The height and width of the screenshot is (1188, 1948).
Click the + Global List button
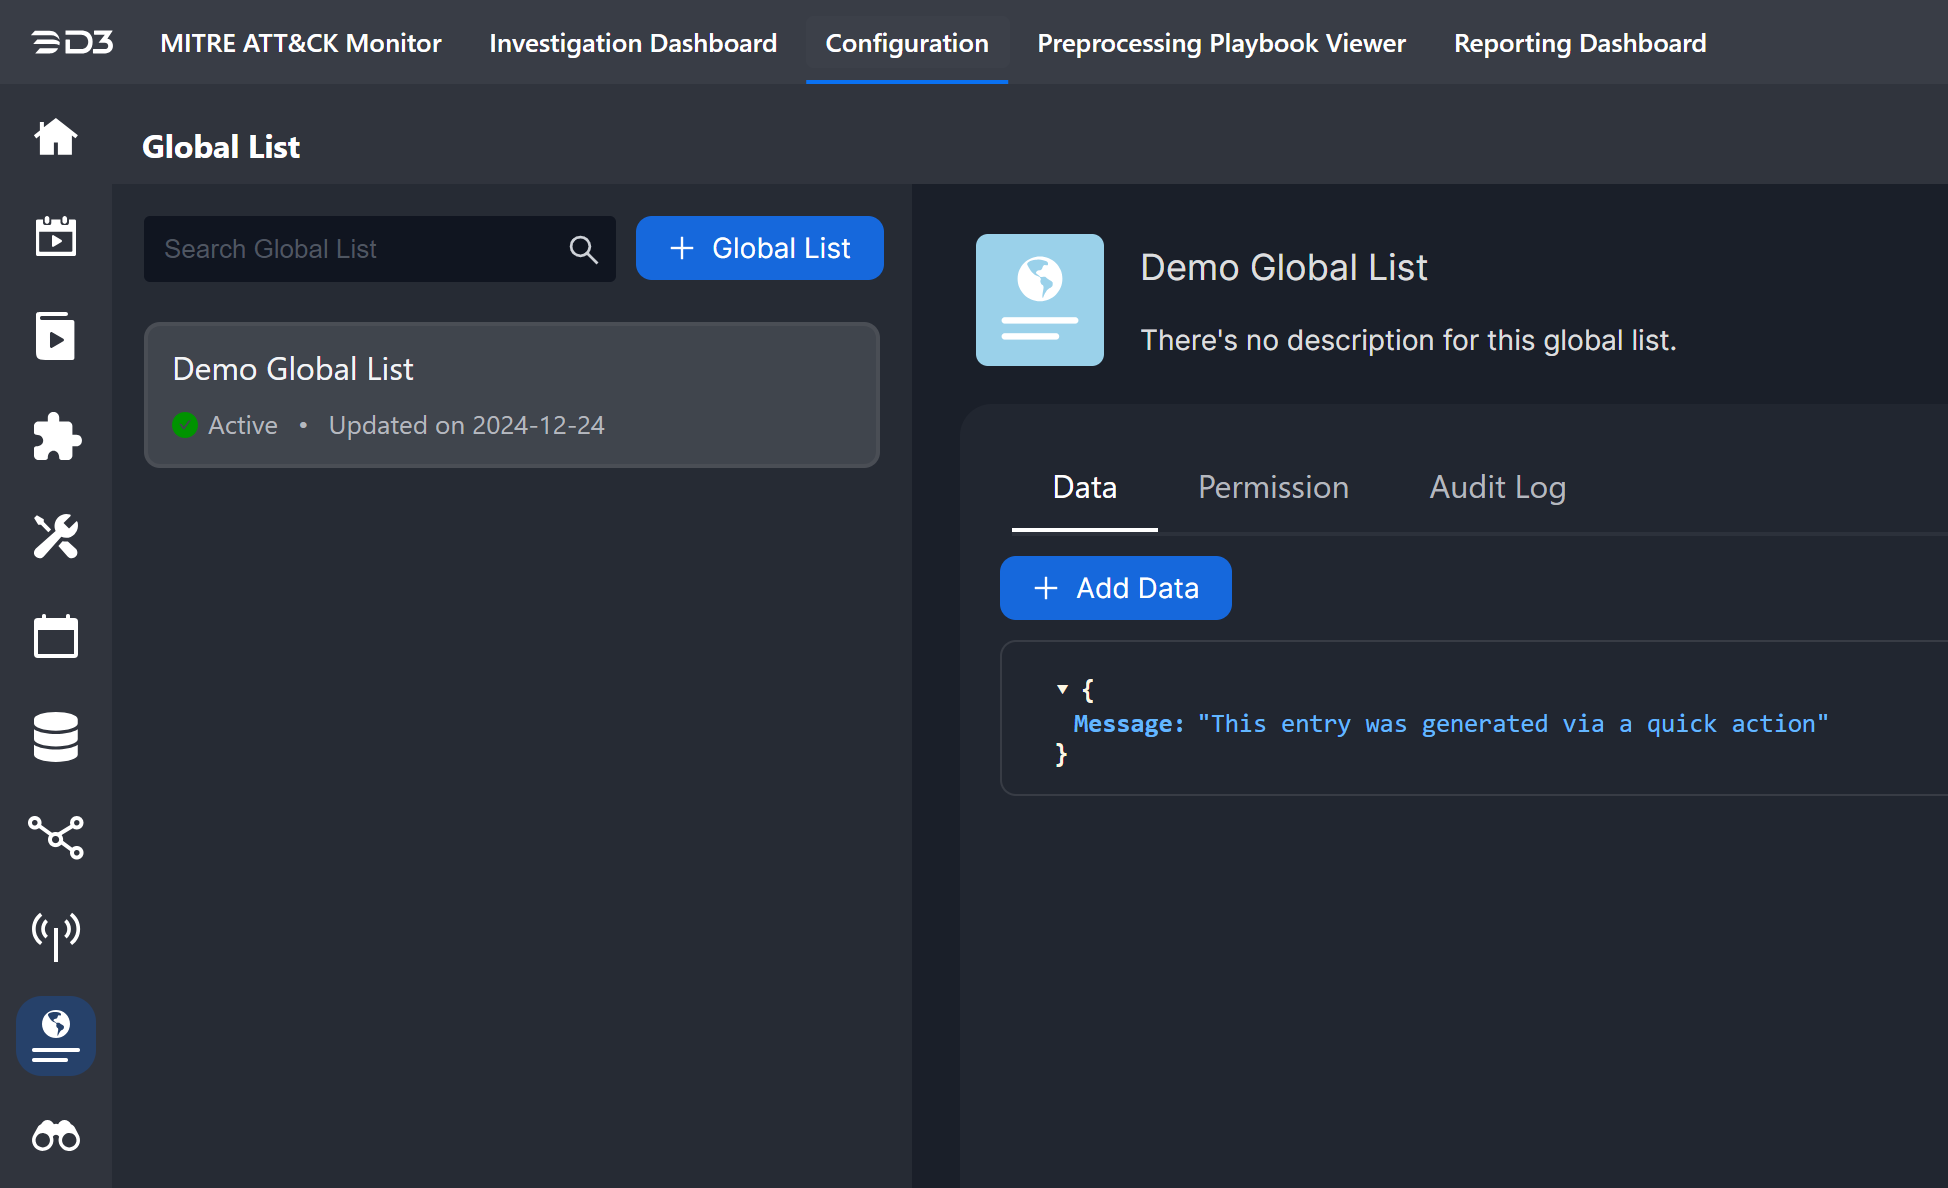click(x=760, y=248)
